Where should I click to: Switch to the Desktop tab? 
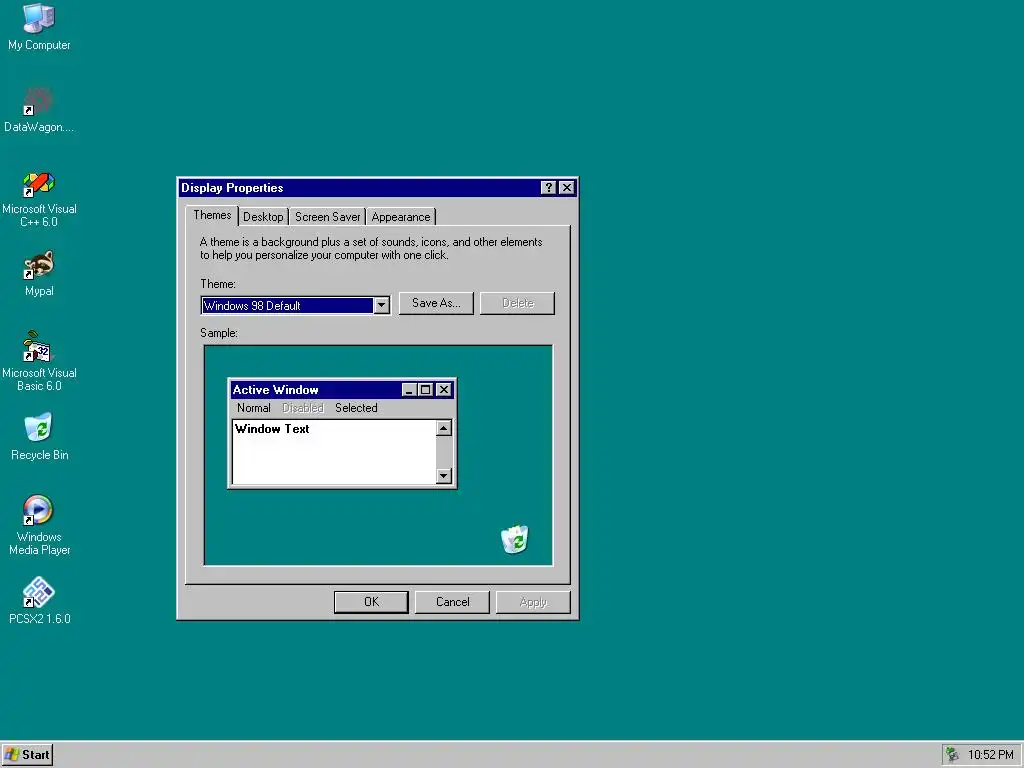coord(263,217)
